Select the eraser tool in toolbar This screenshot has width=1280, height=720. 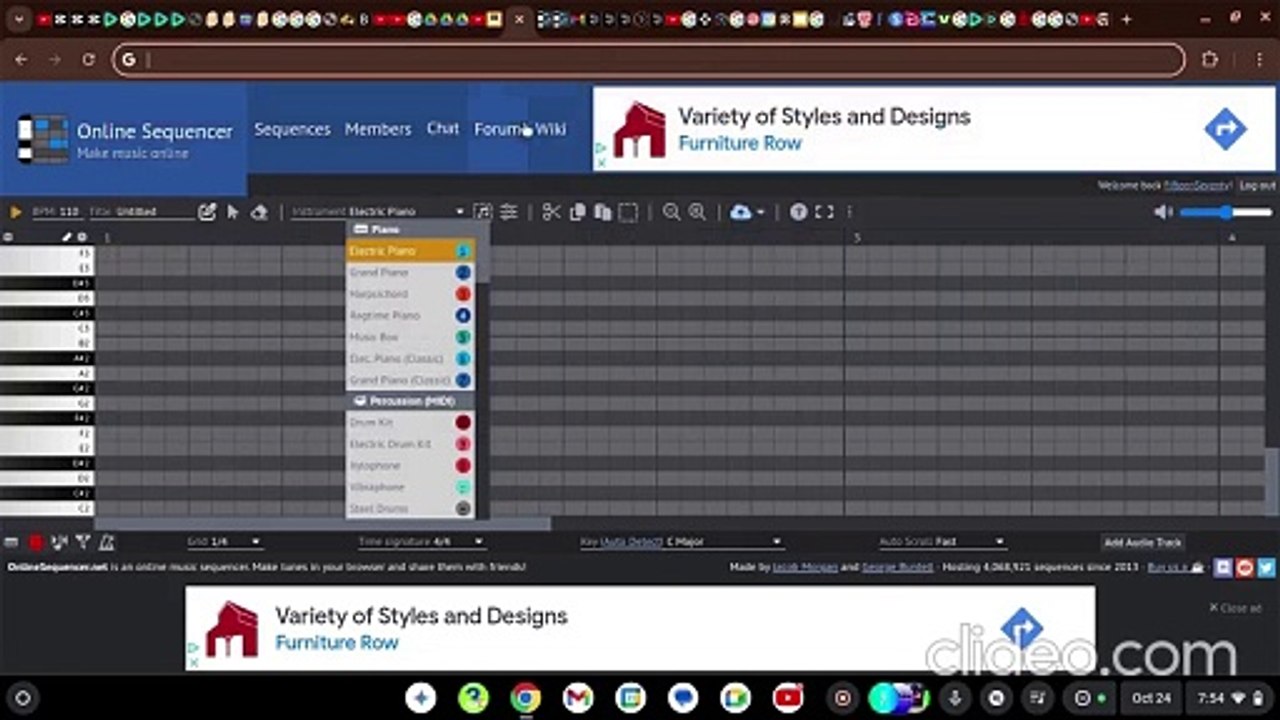coord(259,212)
